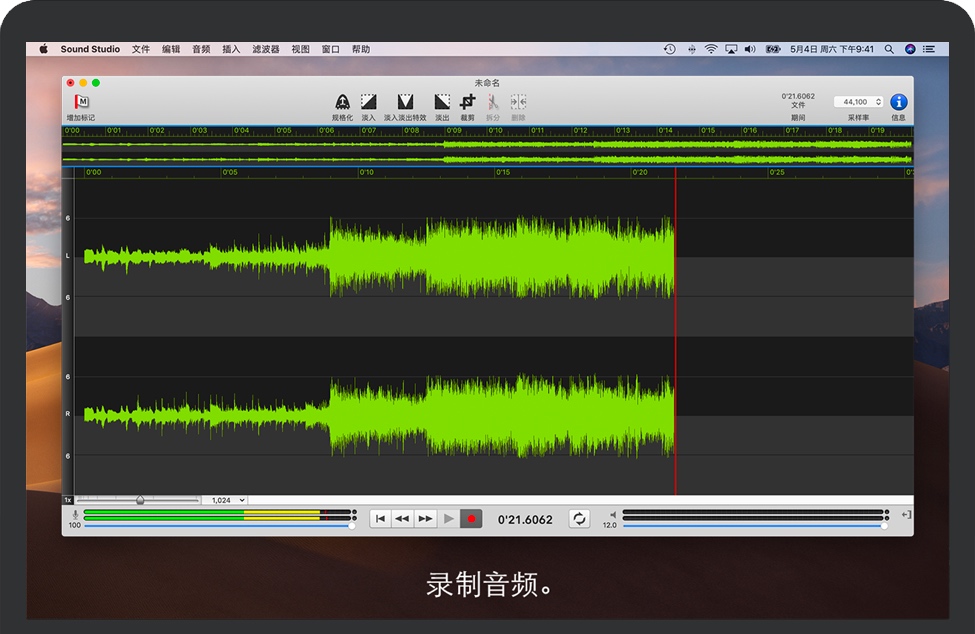Click the Add Marker (增加标记) icon
The width and height of the screenshot is (975, 634).
[81, 102]
